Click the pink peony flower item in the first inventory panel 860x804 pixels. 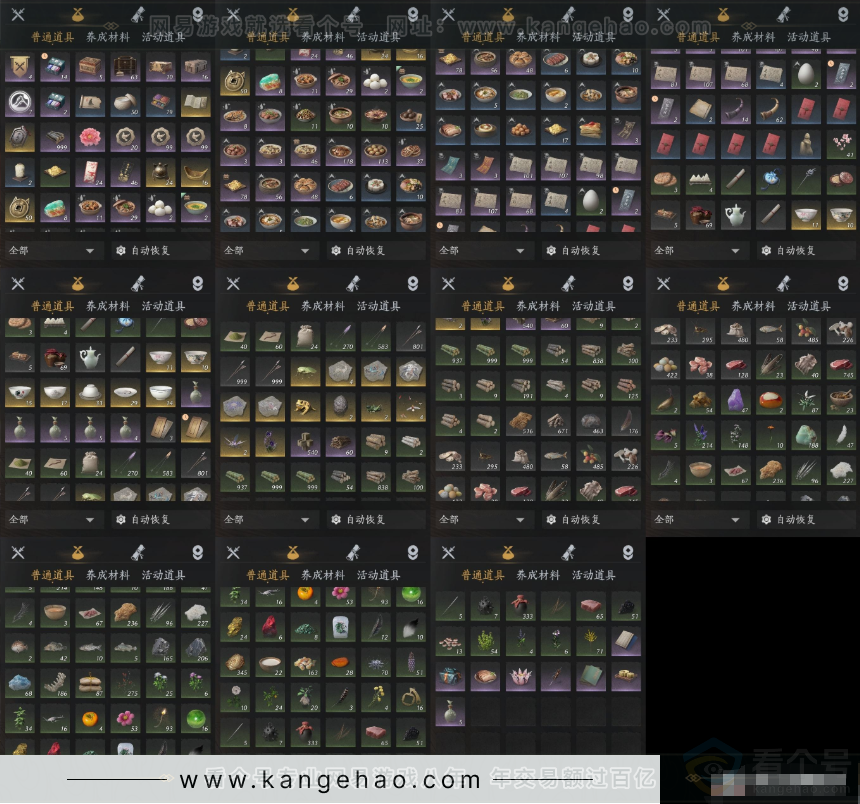89,136
